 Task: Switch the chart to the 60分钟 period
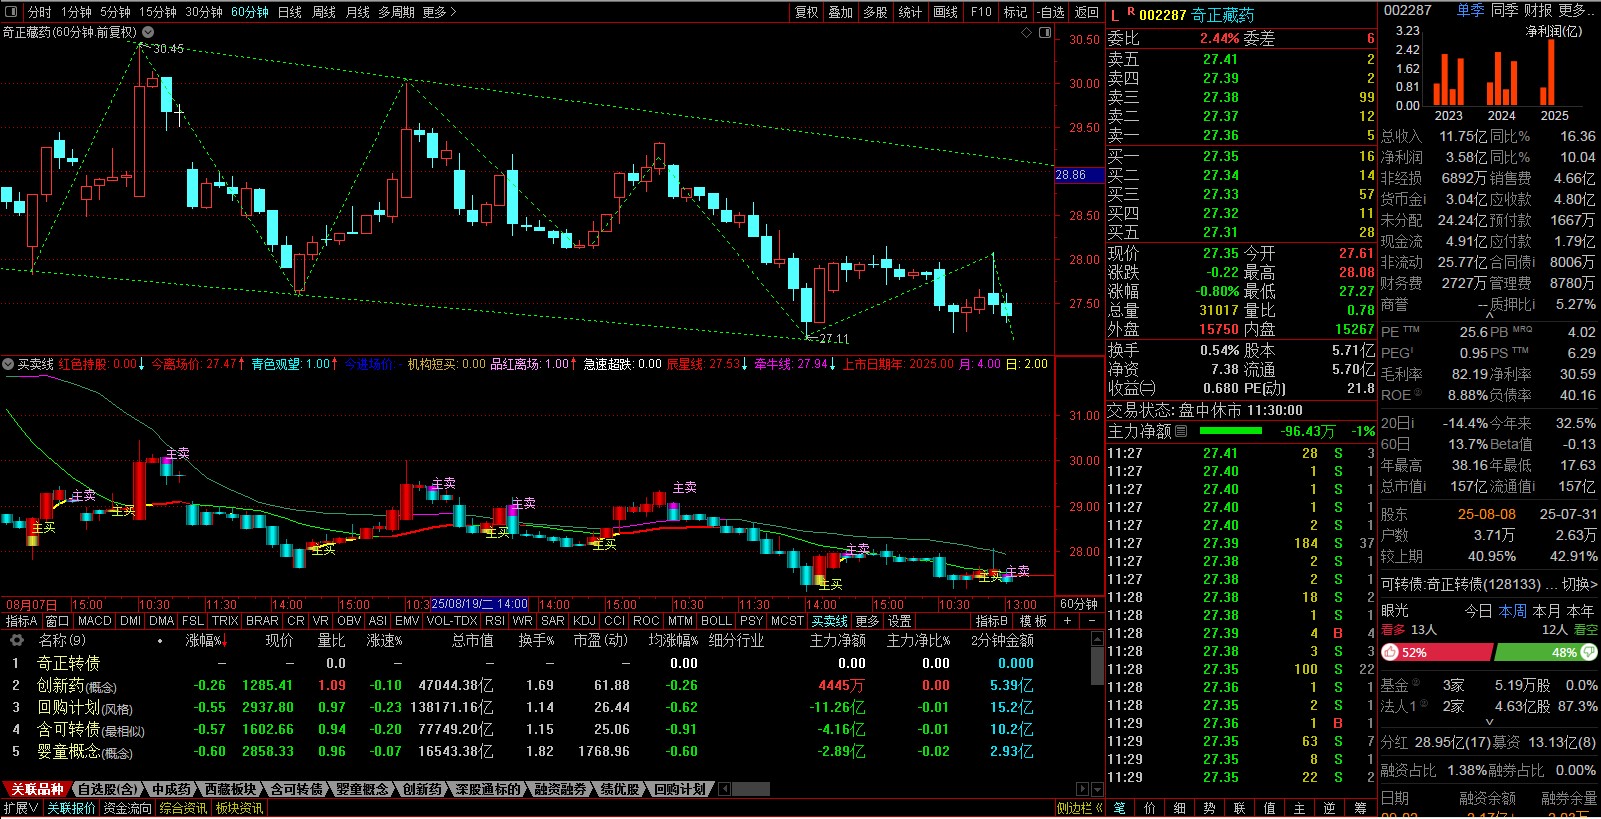[x=249, y=12]
